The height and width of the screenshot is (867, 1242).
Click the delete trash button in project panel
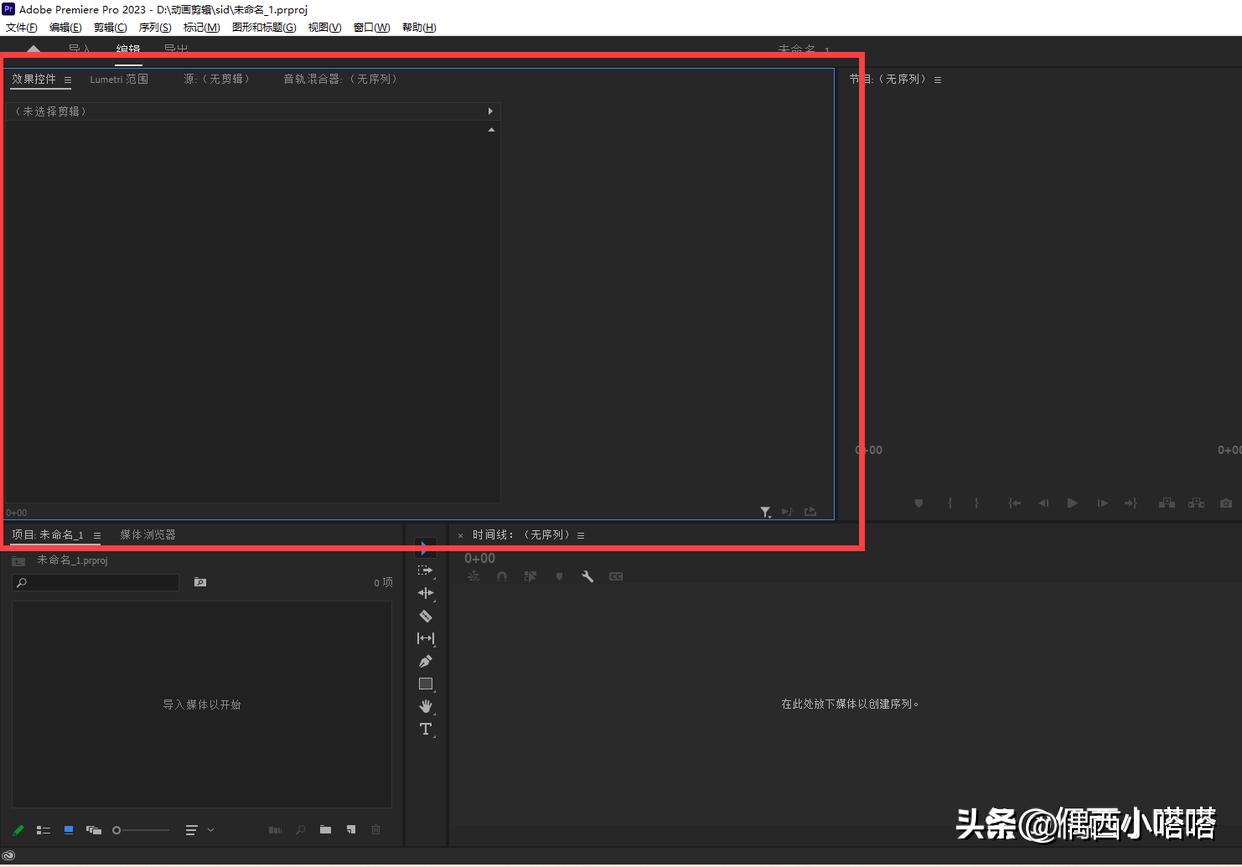coord(376,830)
